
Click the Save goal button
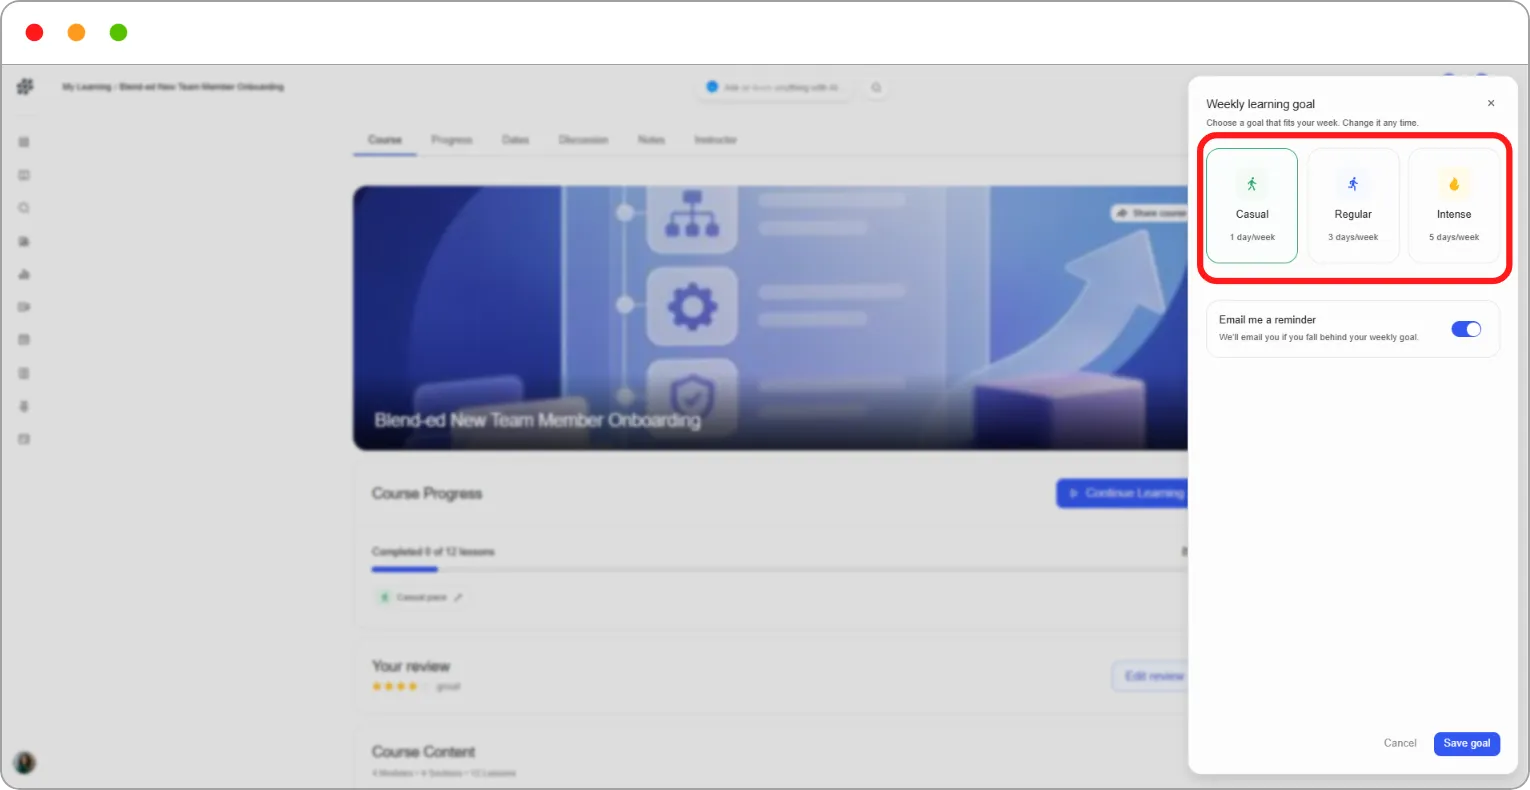[x=1467, y=743]
